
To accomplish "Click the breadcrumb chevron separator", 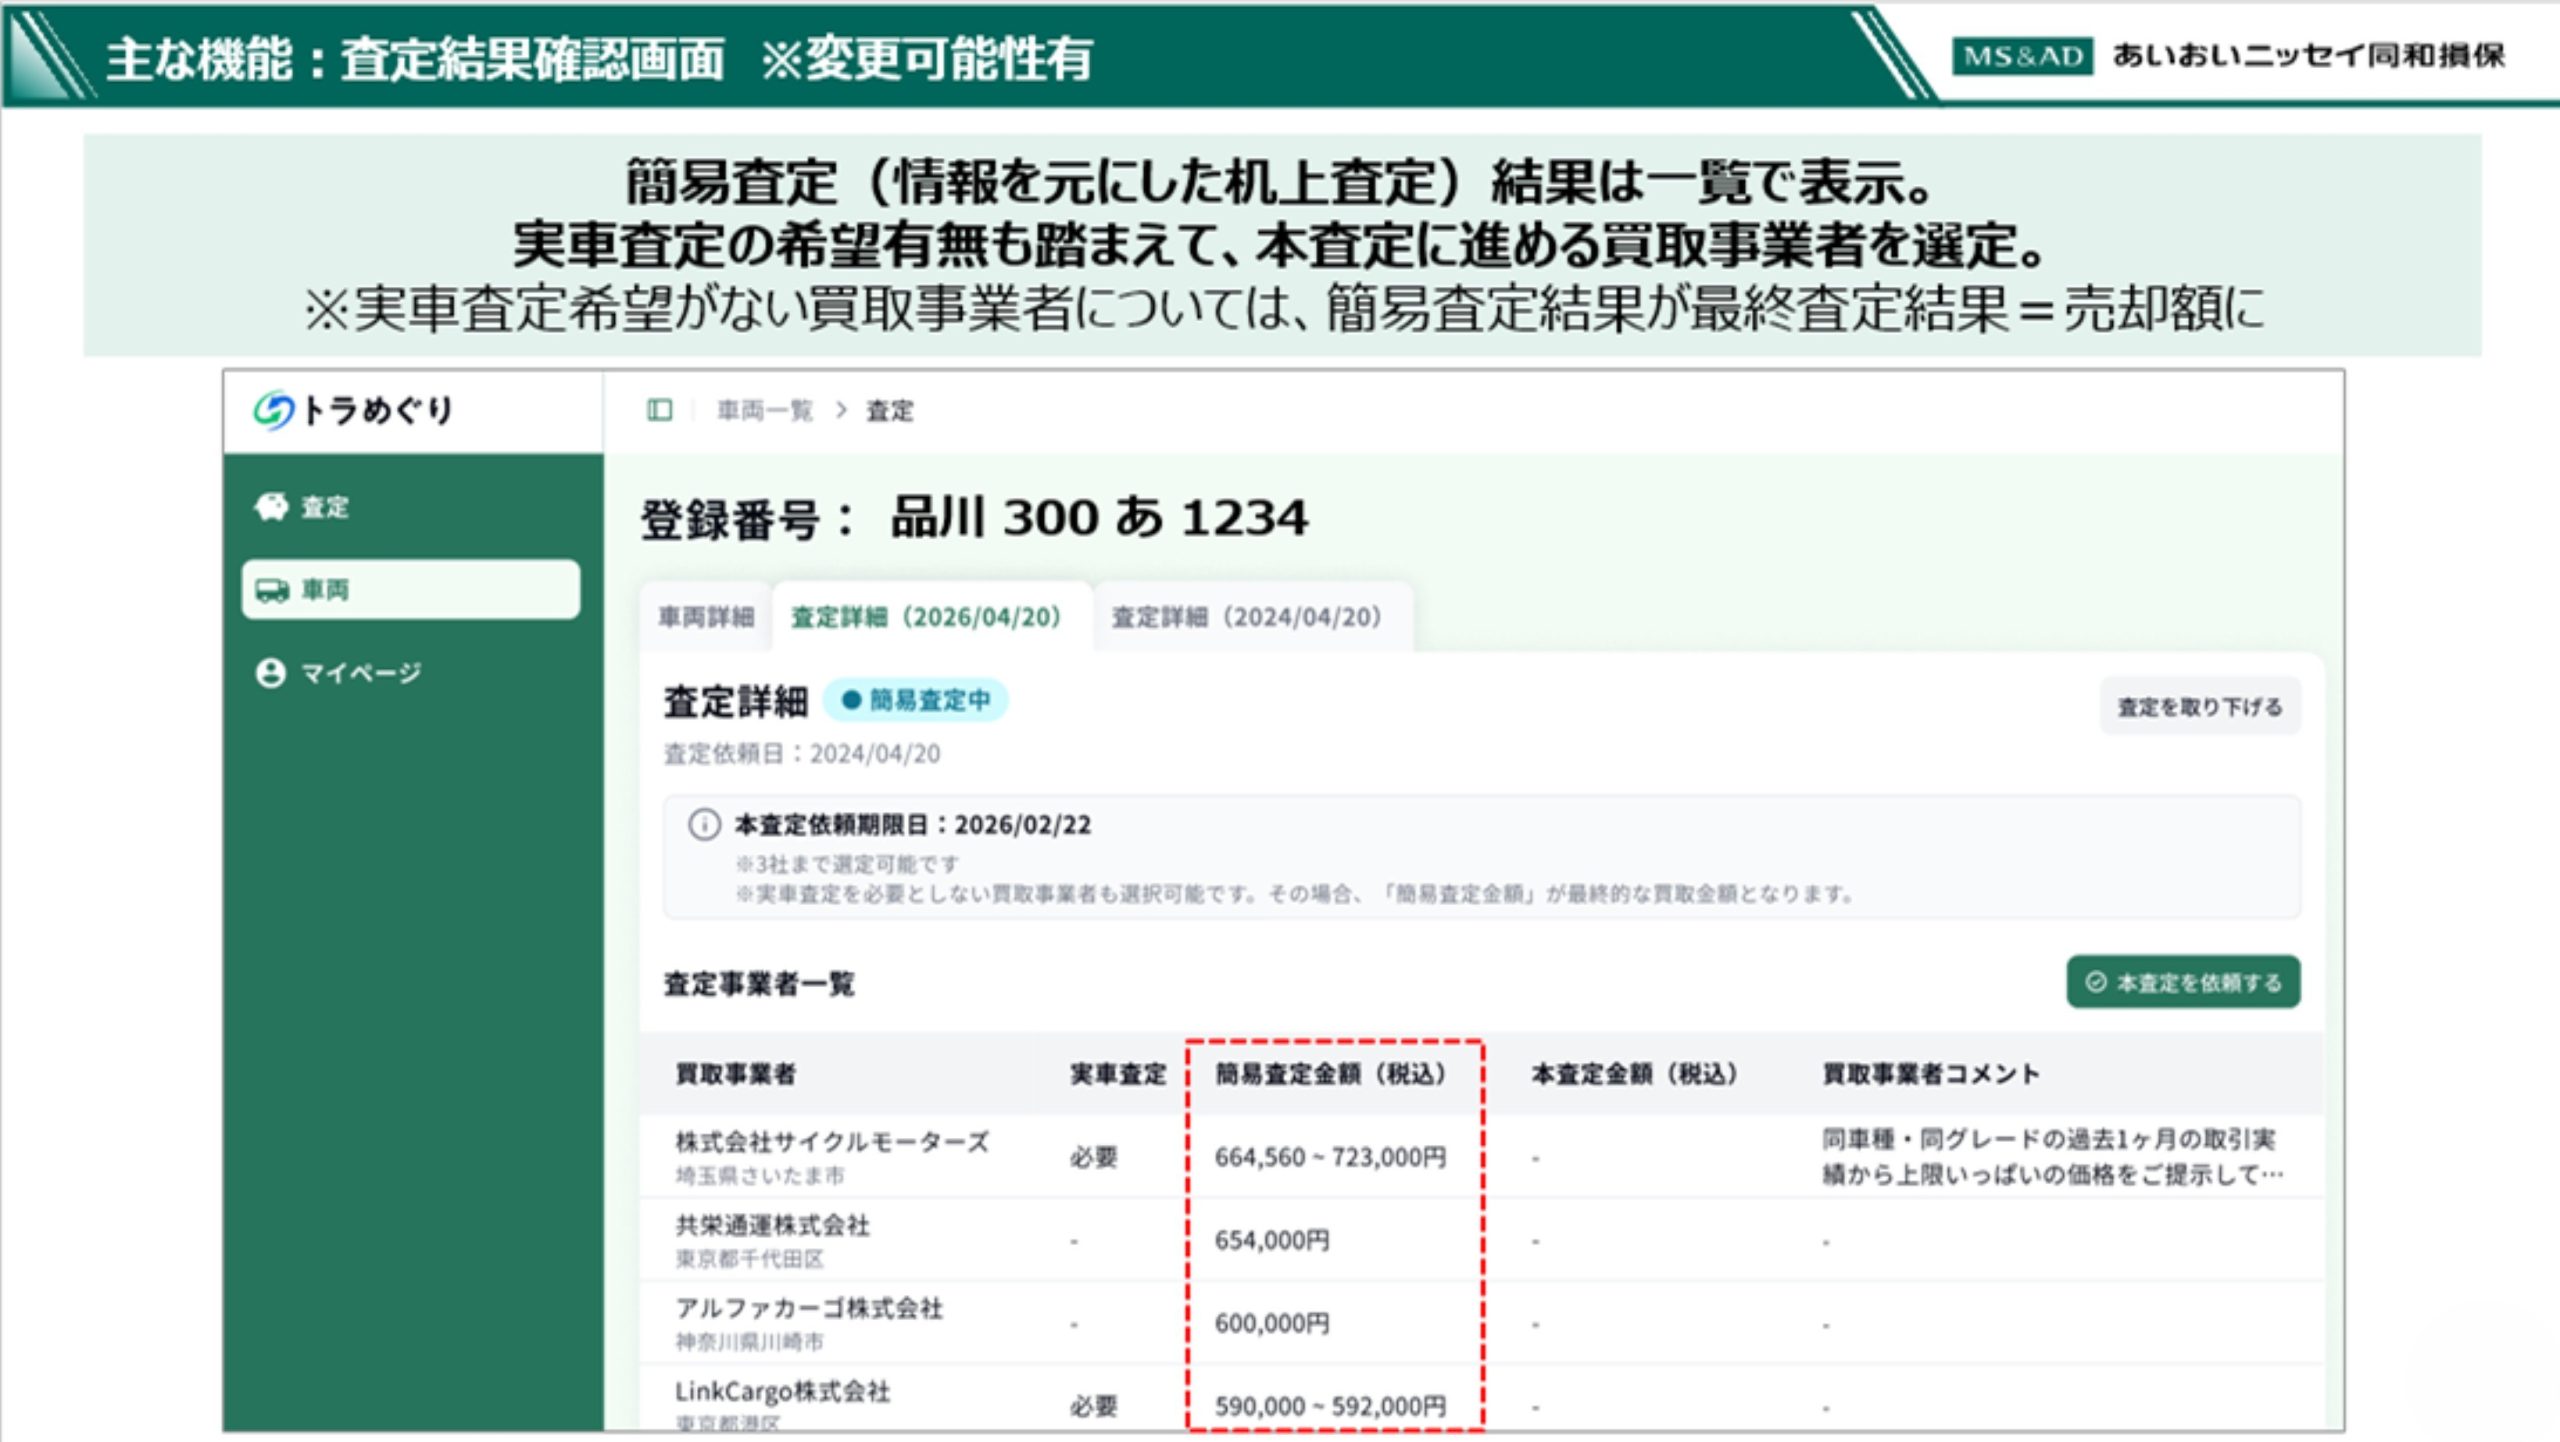I will (x=841, y=410).
